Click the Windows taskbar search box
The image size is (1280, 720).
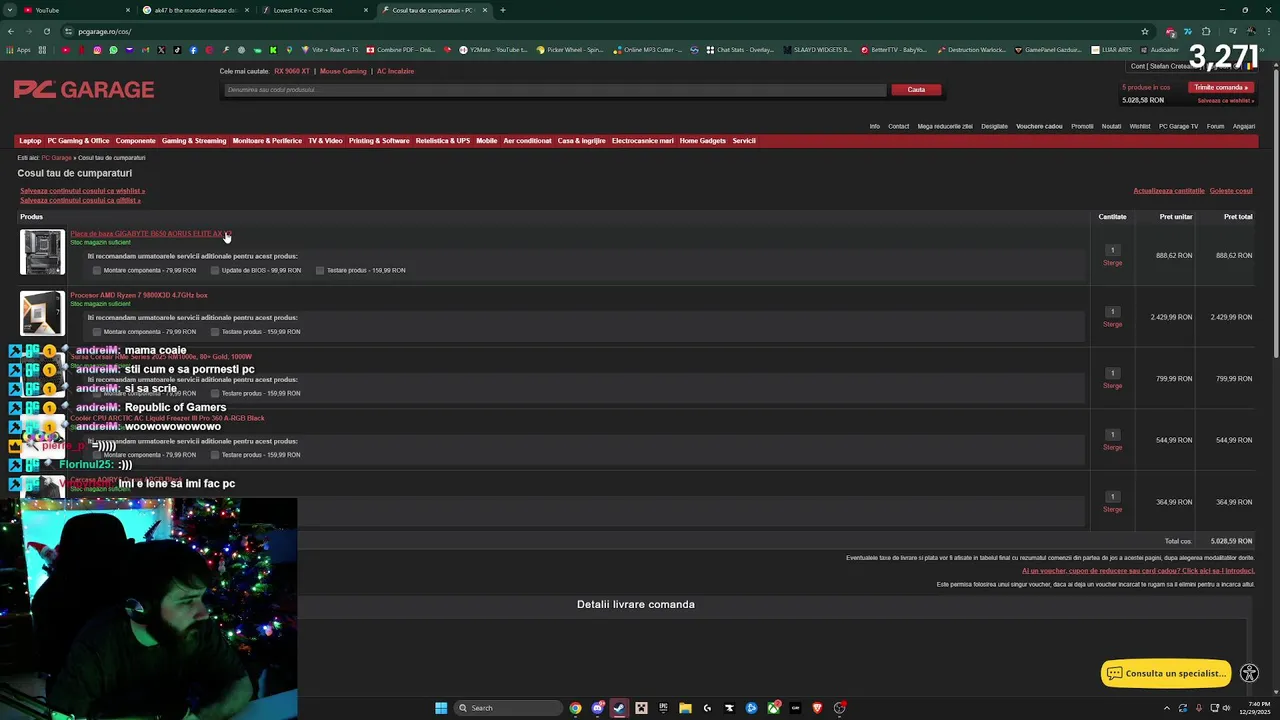pyautogui.click(x=507, y=708)
